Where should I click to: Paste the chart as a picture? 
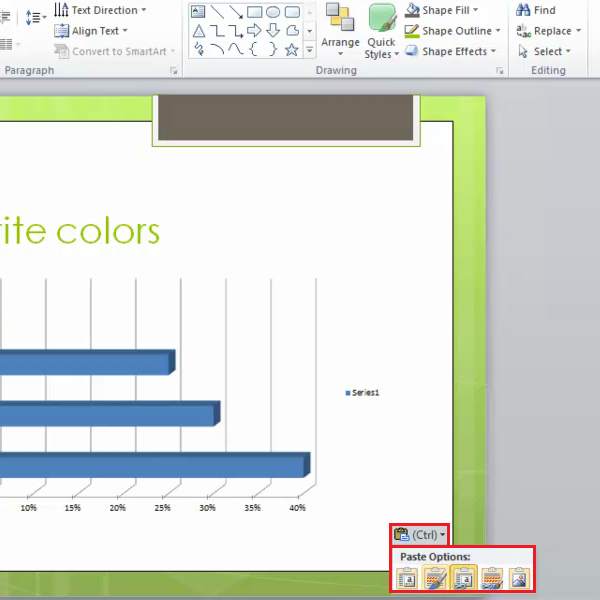(x=520, y=578)
